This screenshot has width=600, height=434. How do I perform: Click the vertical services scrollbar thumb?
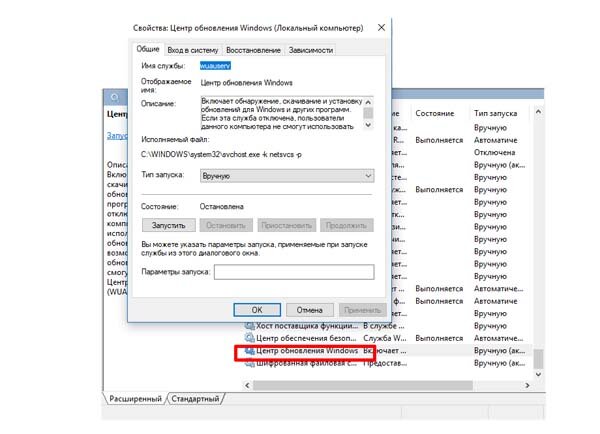pyautogui.click(x=538, y=359)
